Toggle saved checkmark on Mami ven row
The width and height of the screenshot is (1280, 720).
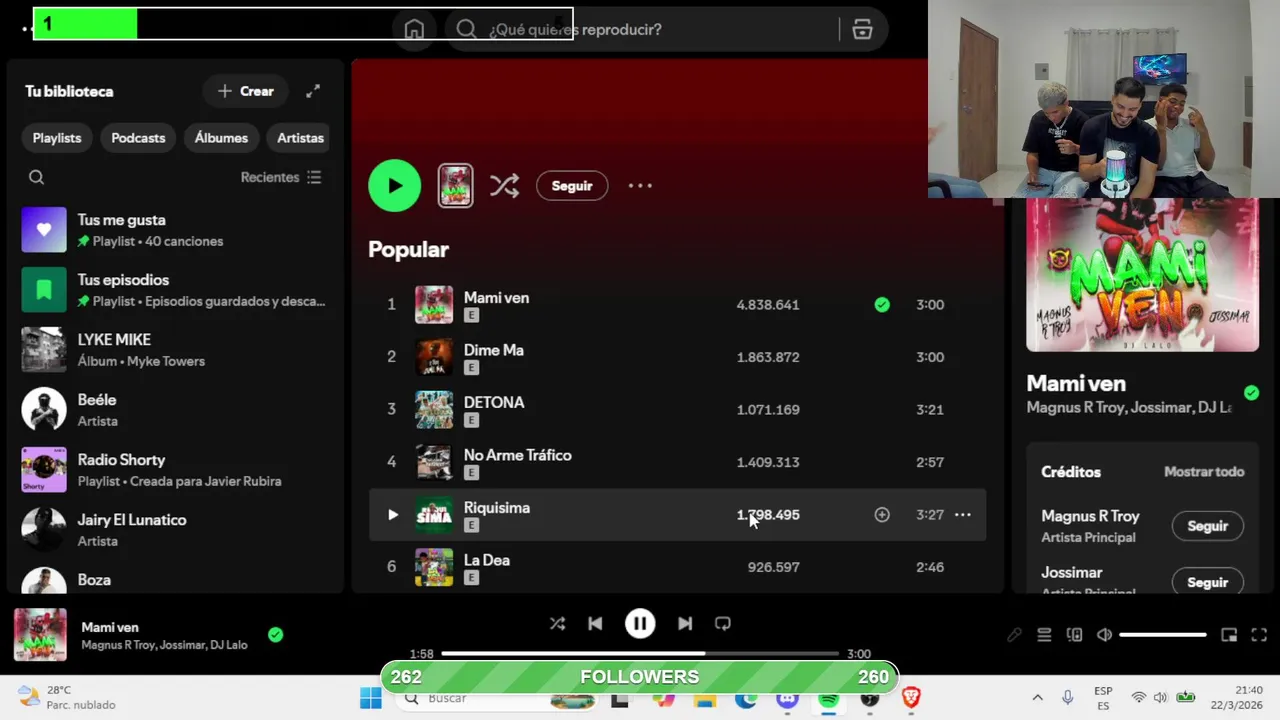point(882,305)
